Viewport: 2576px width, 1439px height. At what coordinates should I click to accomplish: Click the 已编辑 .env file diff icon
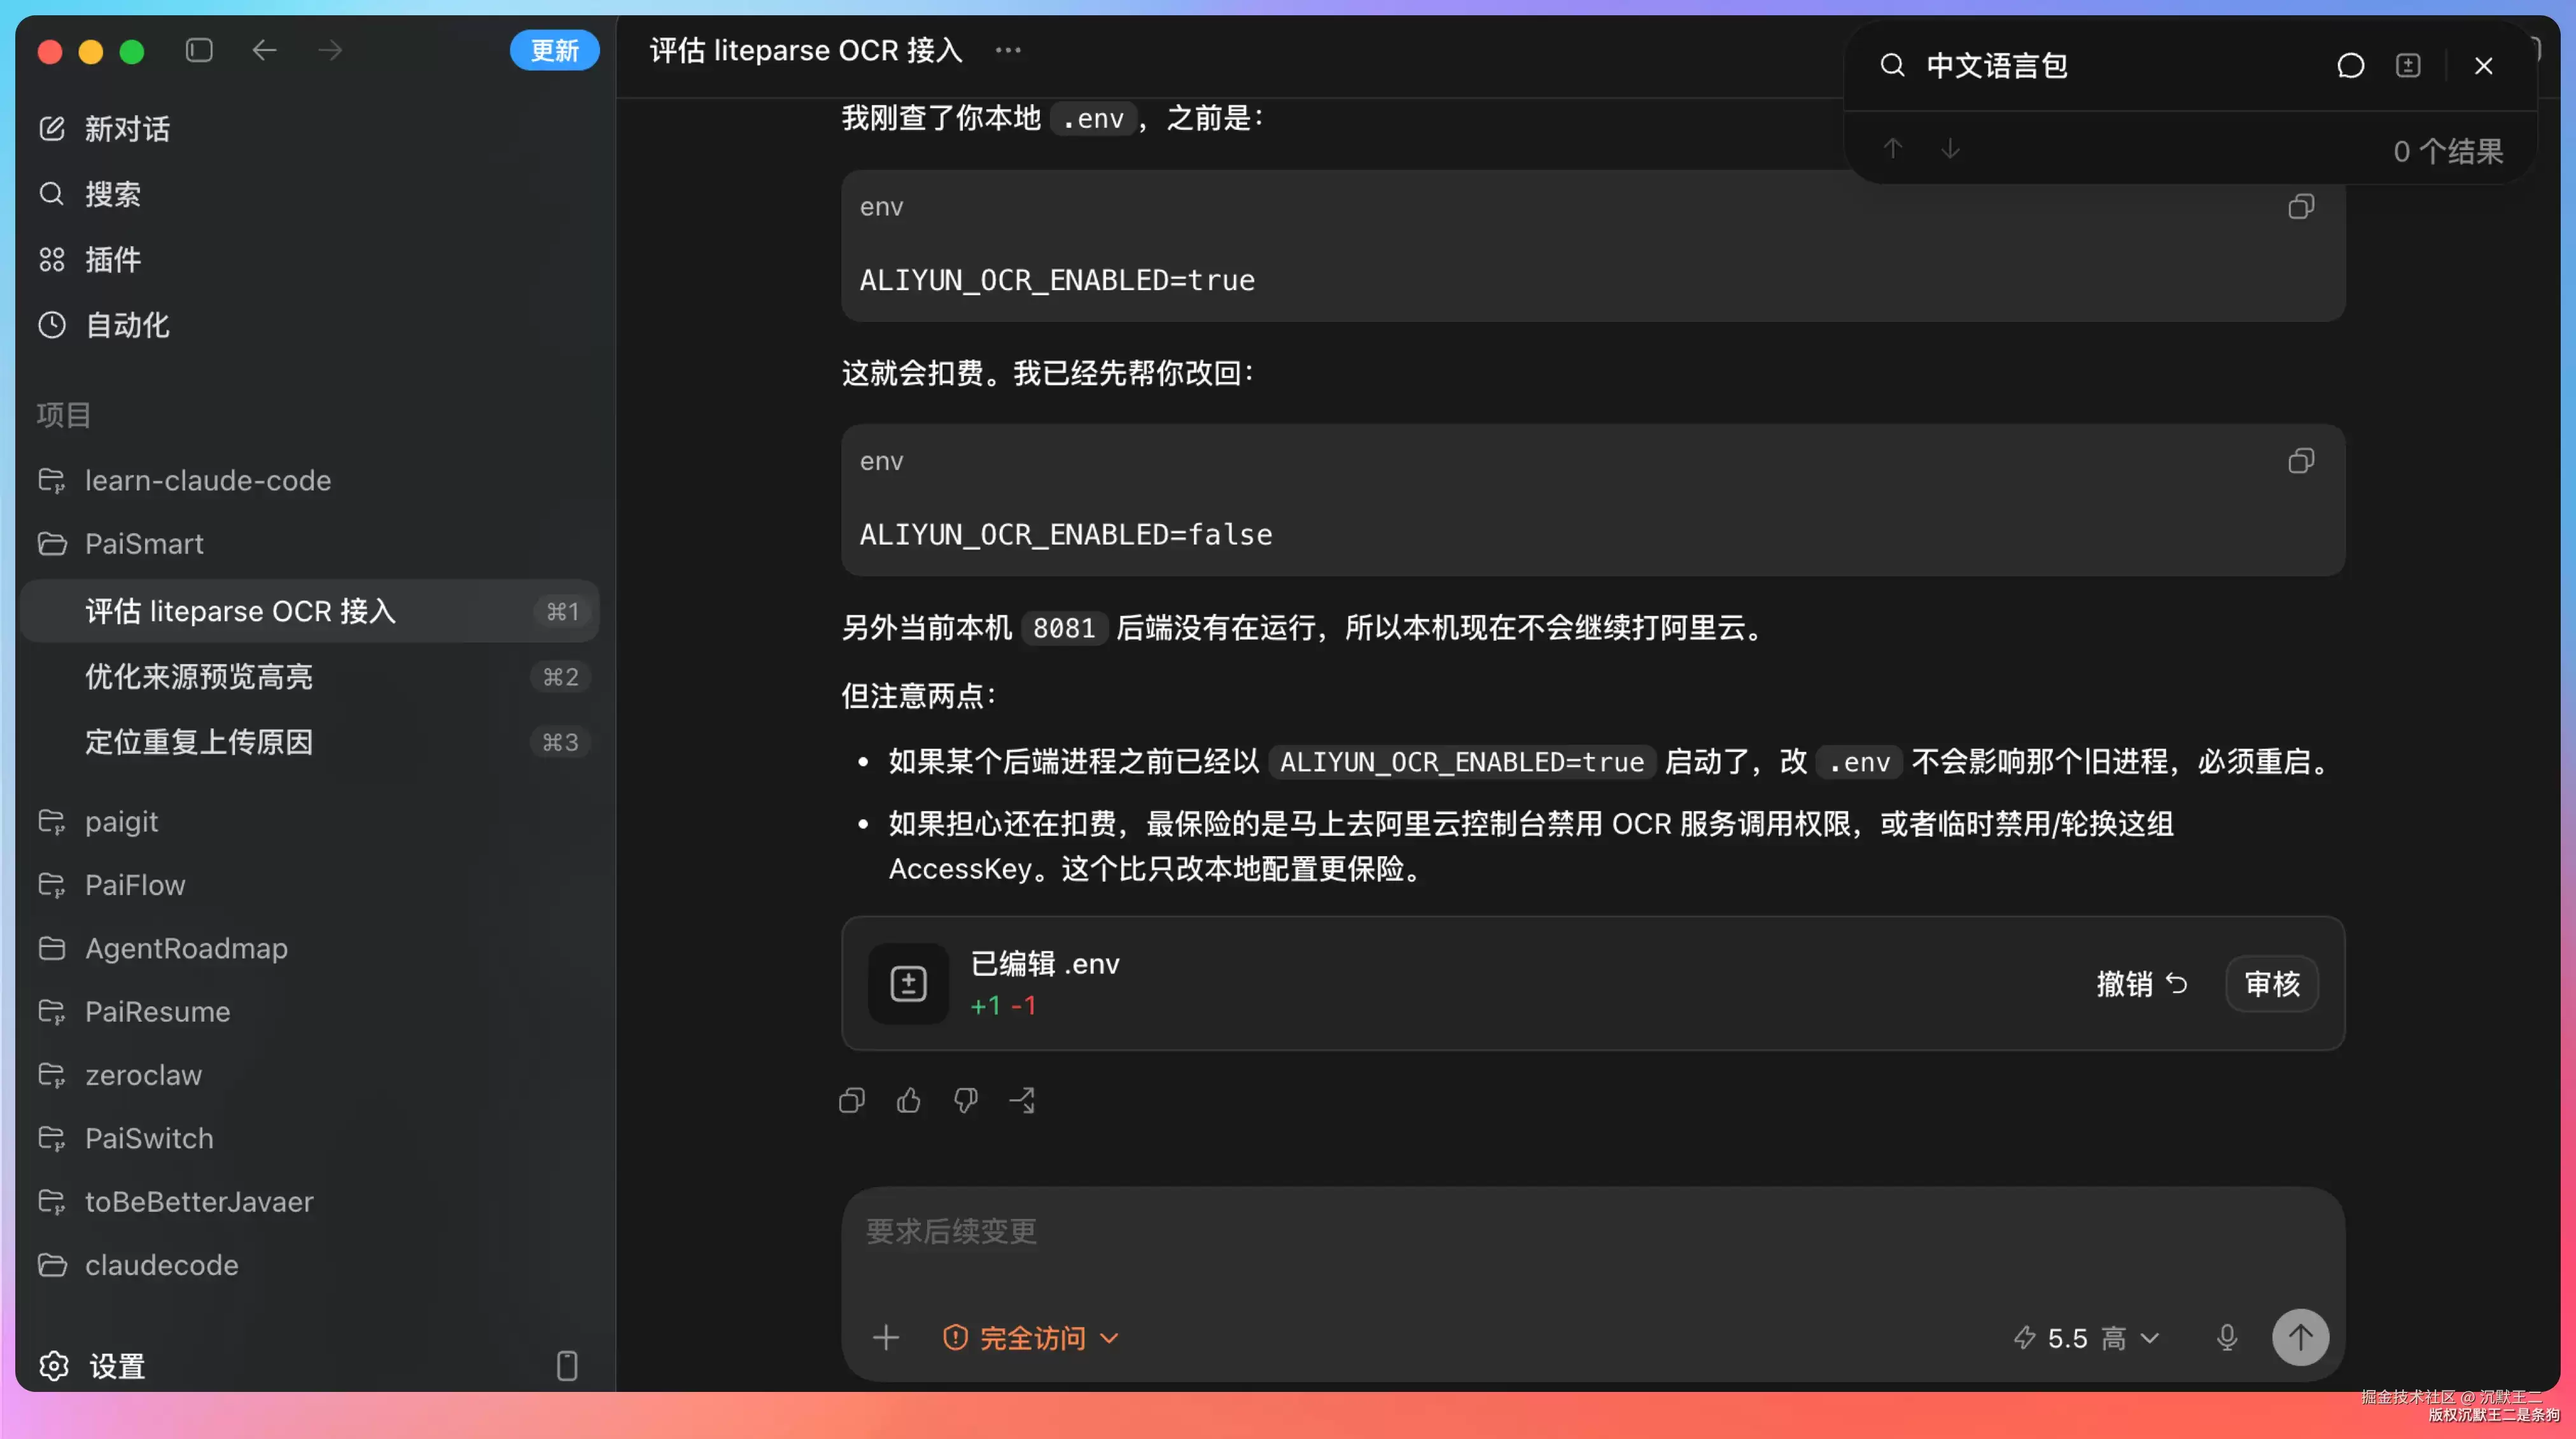[908, 984]
